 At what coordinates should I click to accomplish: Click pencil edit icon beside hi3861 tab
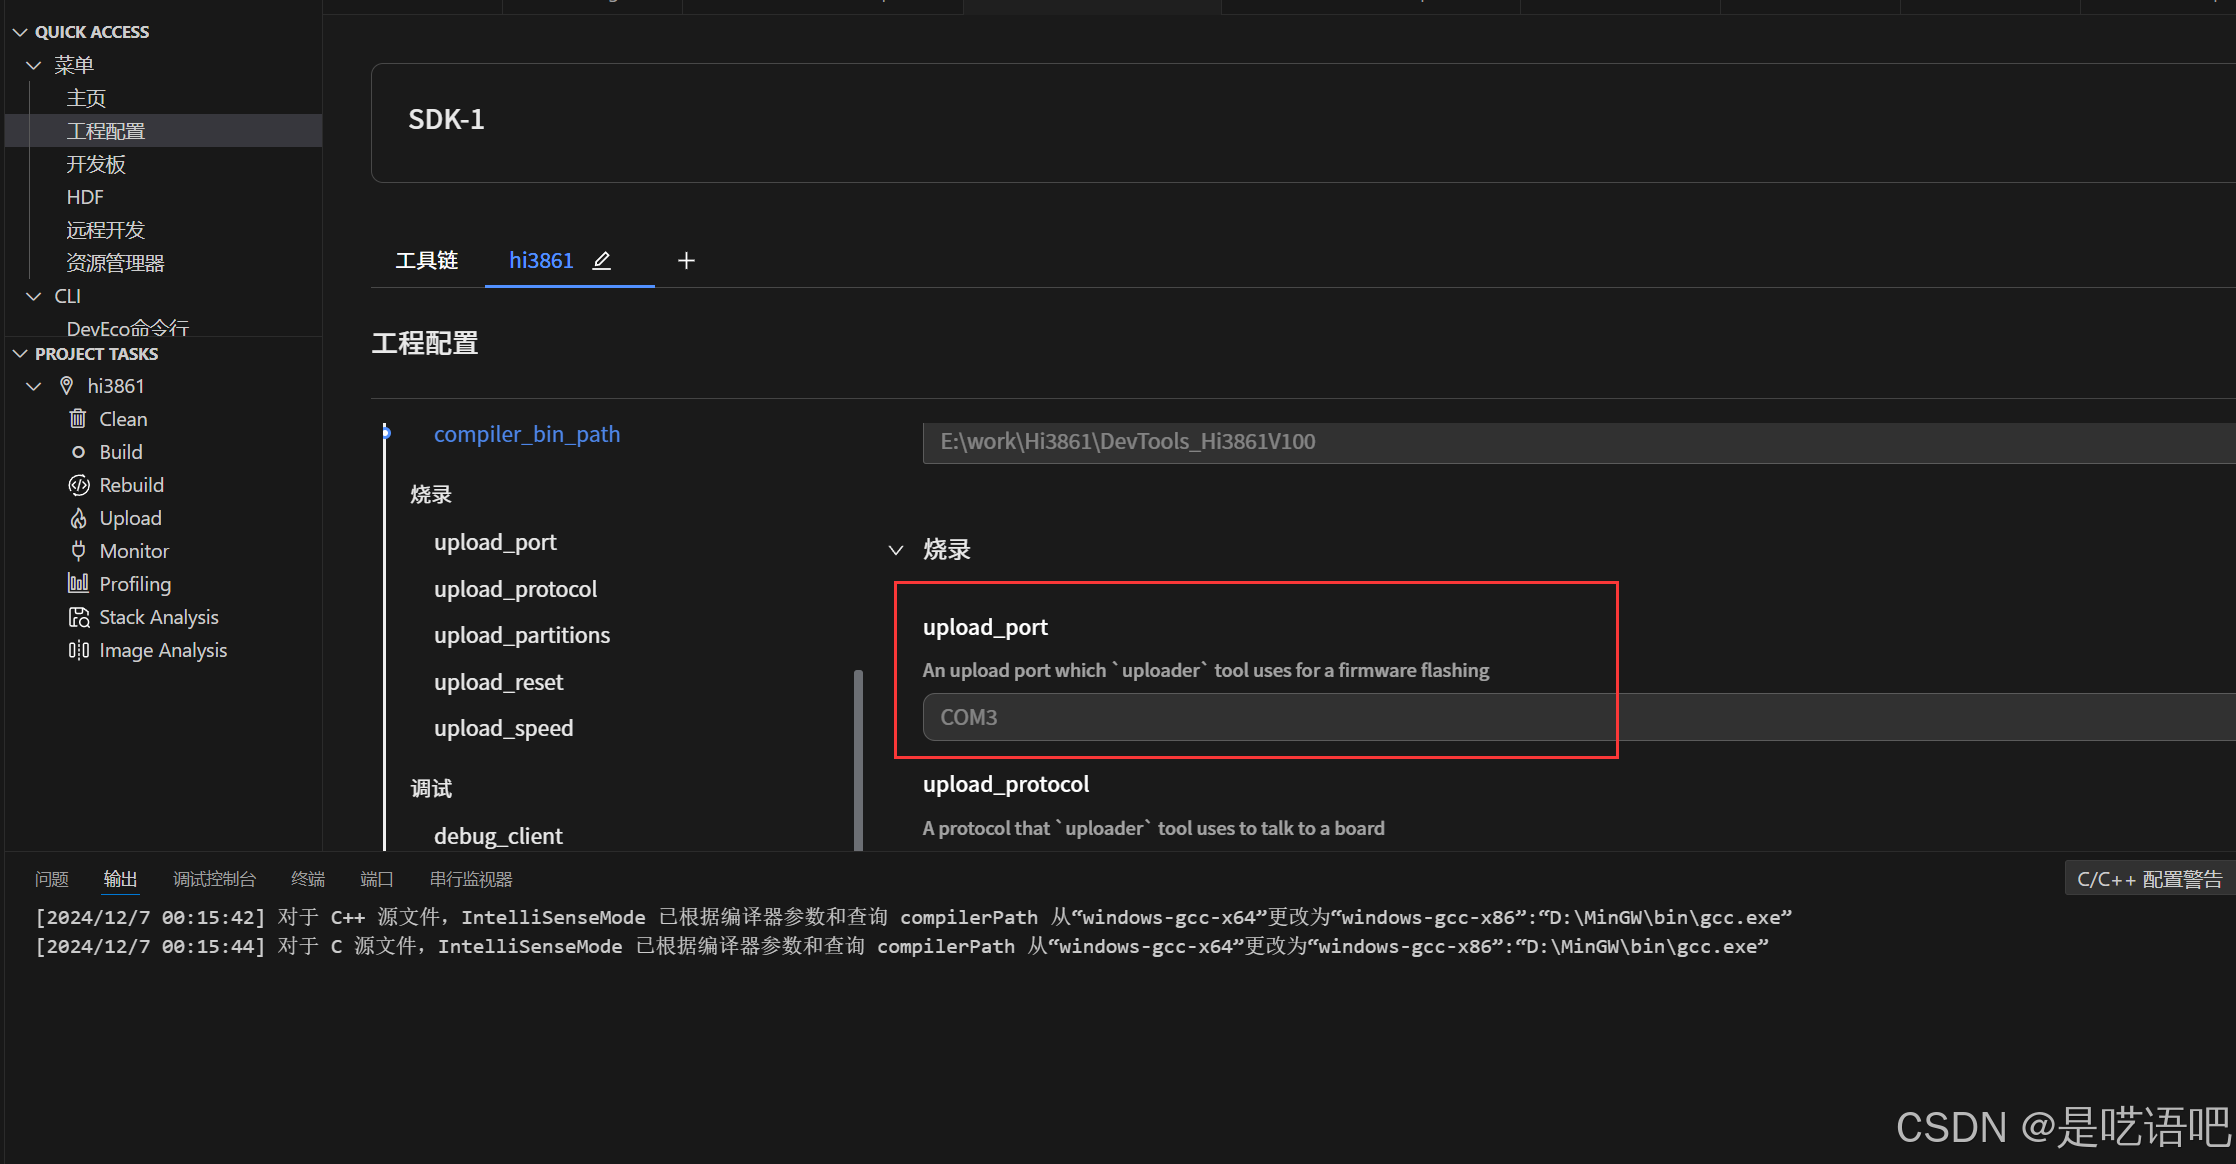pyautogui.click(x=601, y=261)
